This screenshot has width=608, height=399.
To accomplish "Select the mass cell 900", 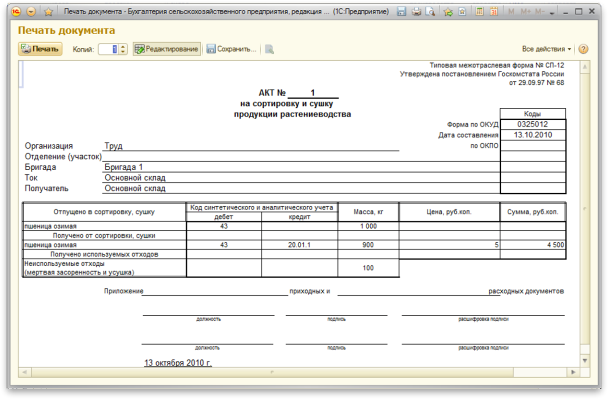I will click(368, 245).
